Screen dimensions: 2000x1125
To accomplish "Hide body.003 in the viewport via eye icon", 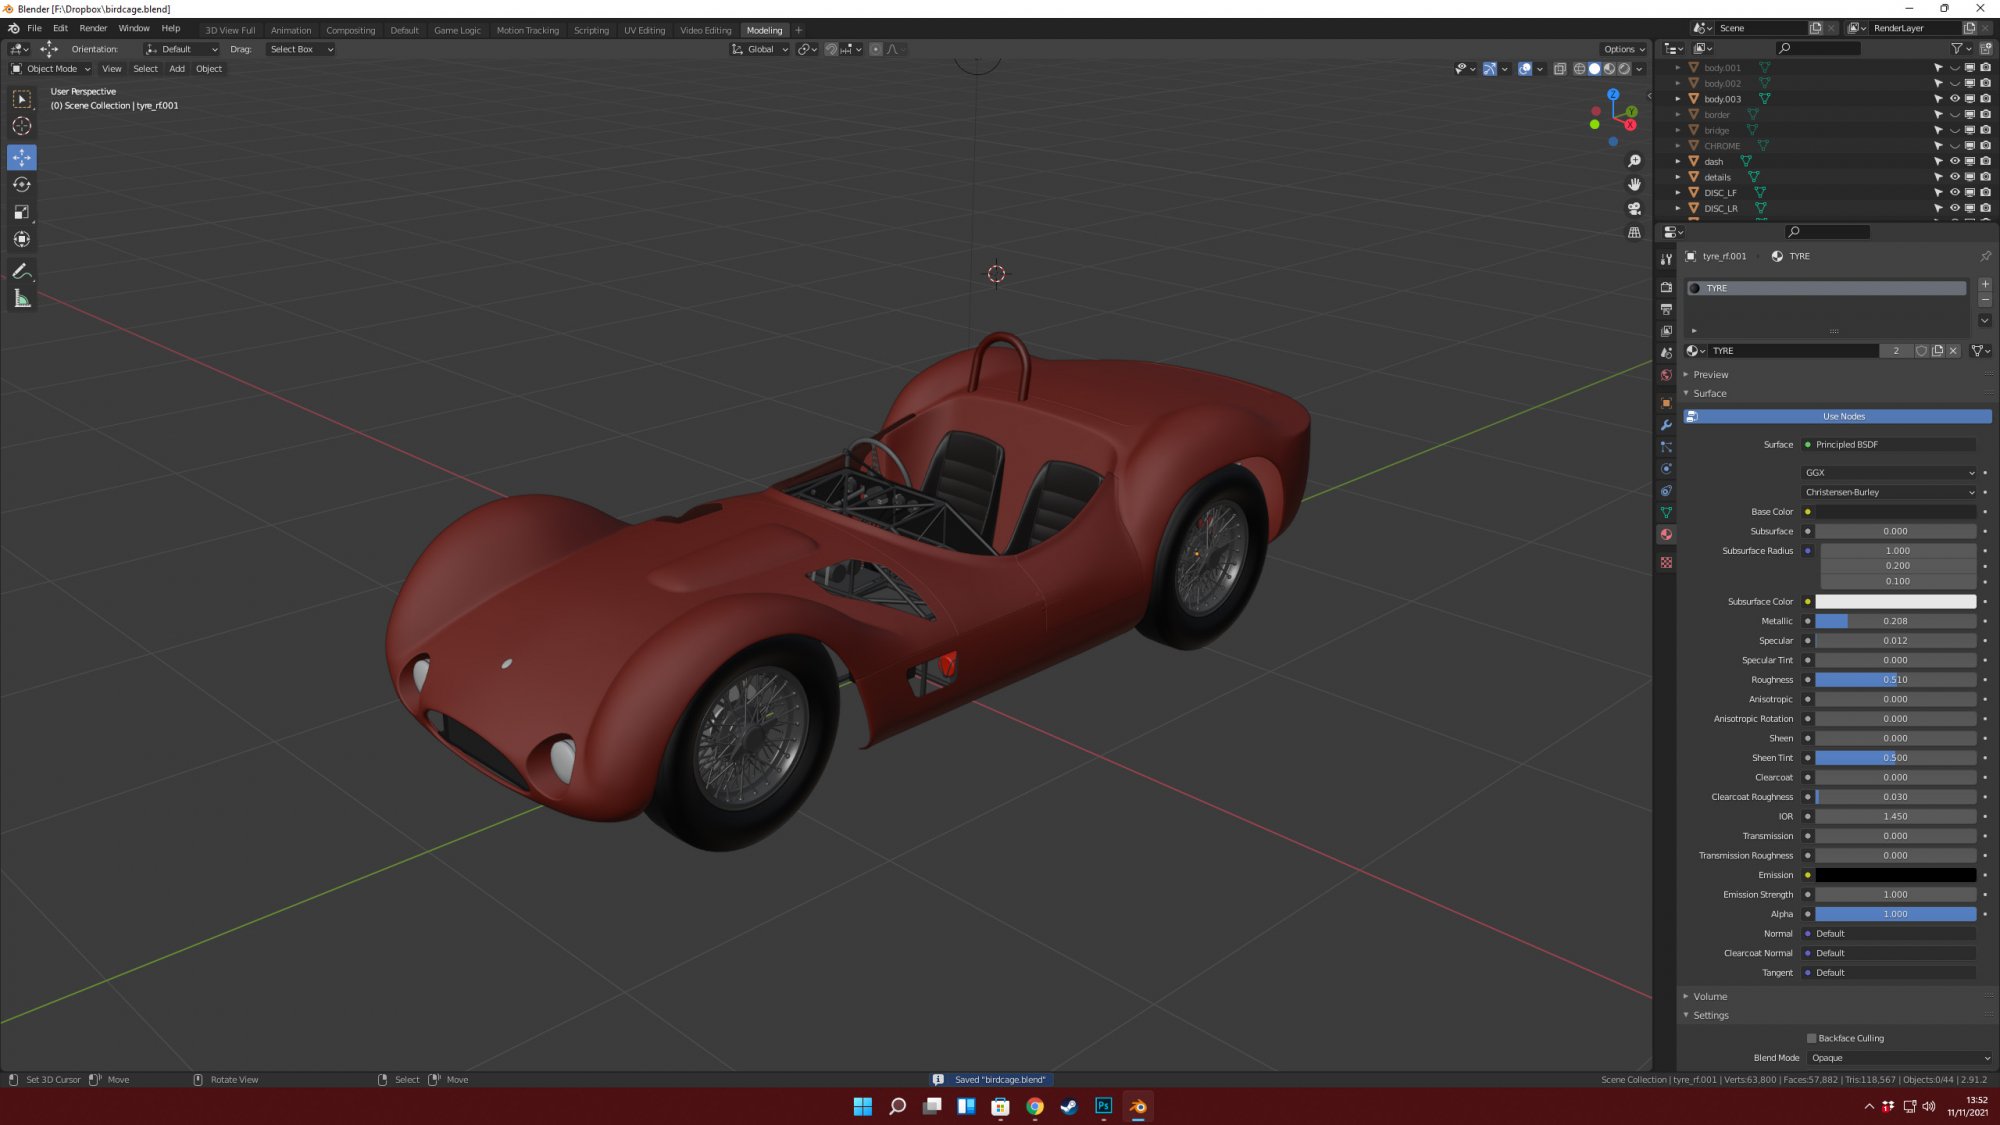I will pyautogui.click(x=1954, y=99).
